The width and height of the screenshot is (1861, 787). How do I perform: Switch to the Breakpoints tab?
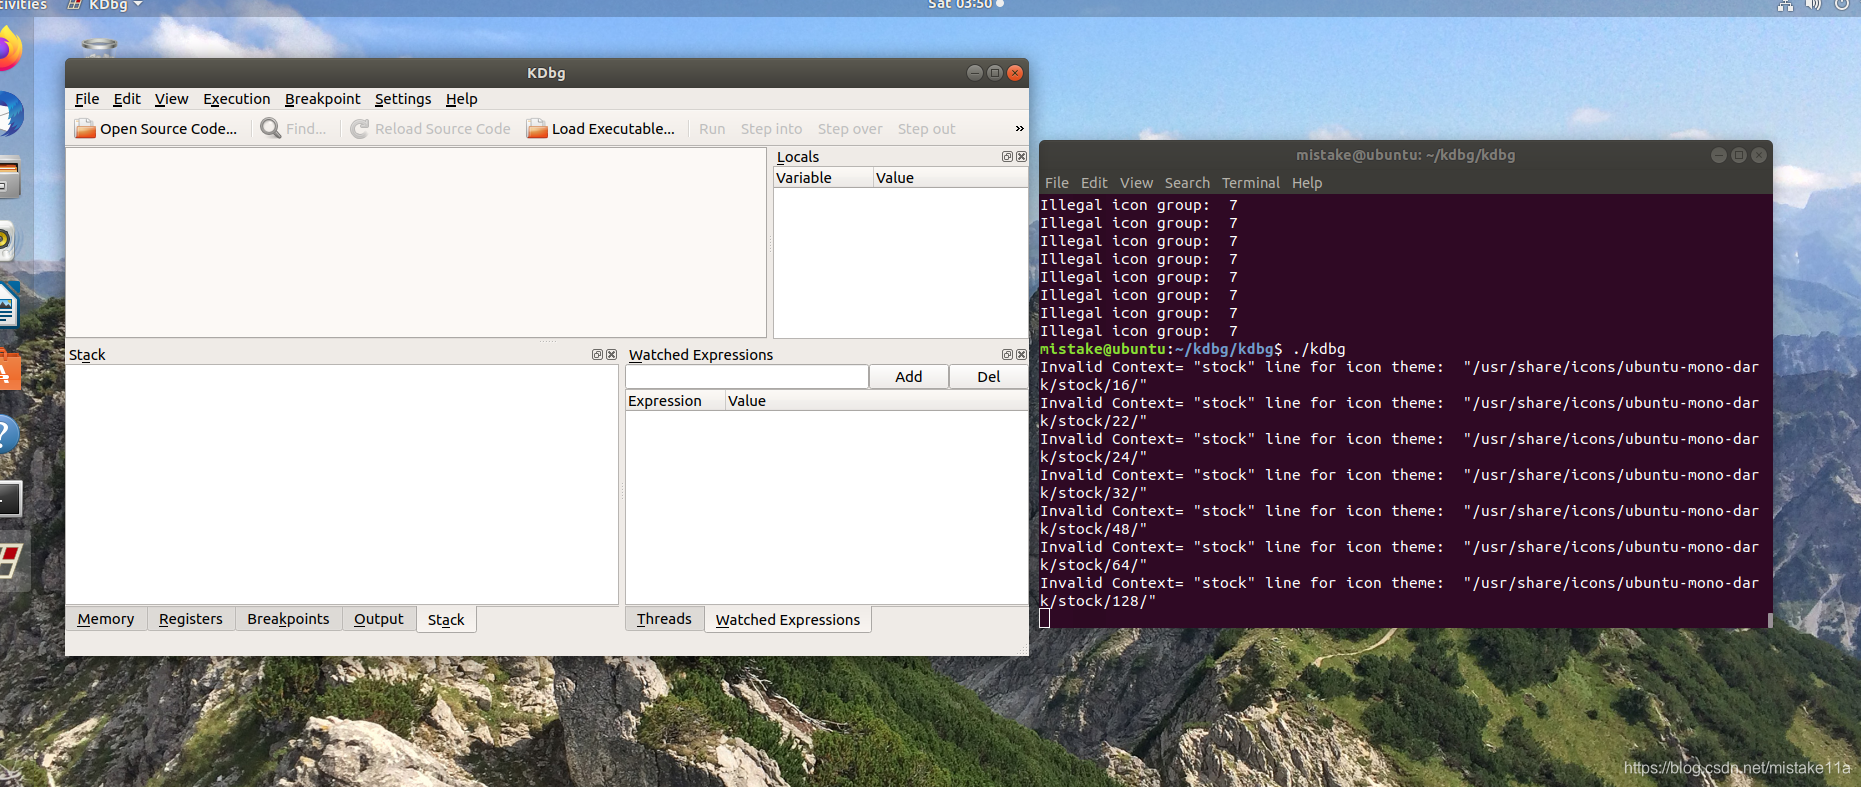click(288, 619)
